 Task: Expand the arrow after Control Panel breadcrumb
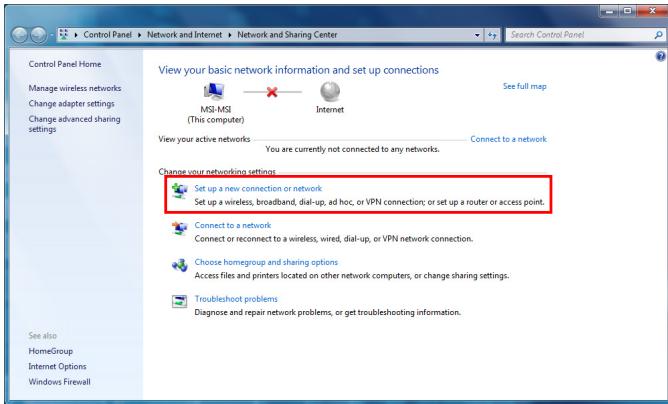coord(139,35)
